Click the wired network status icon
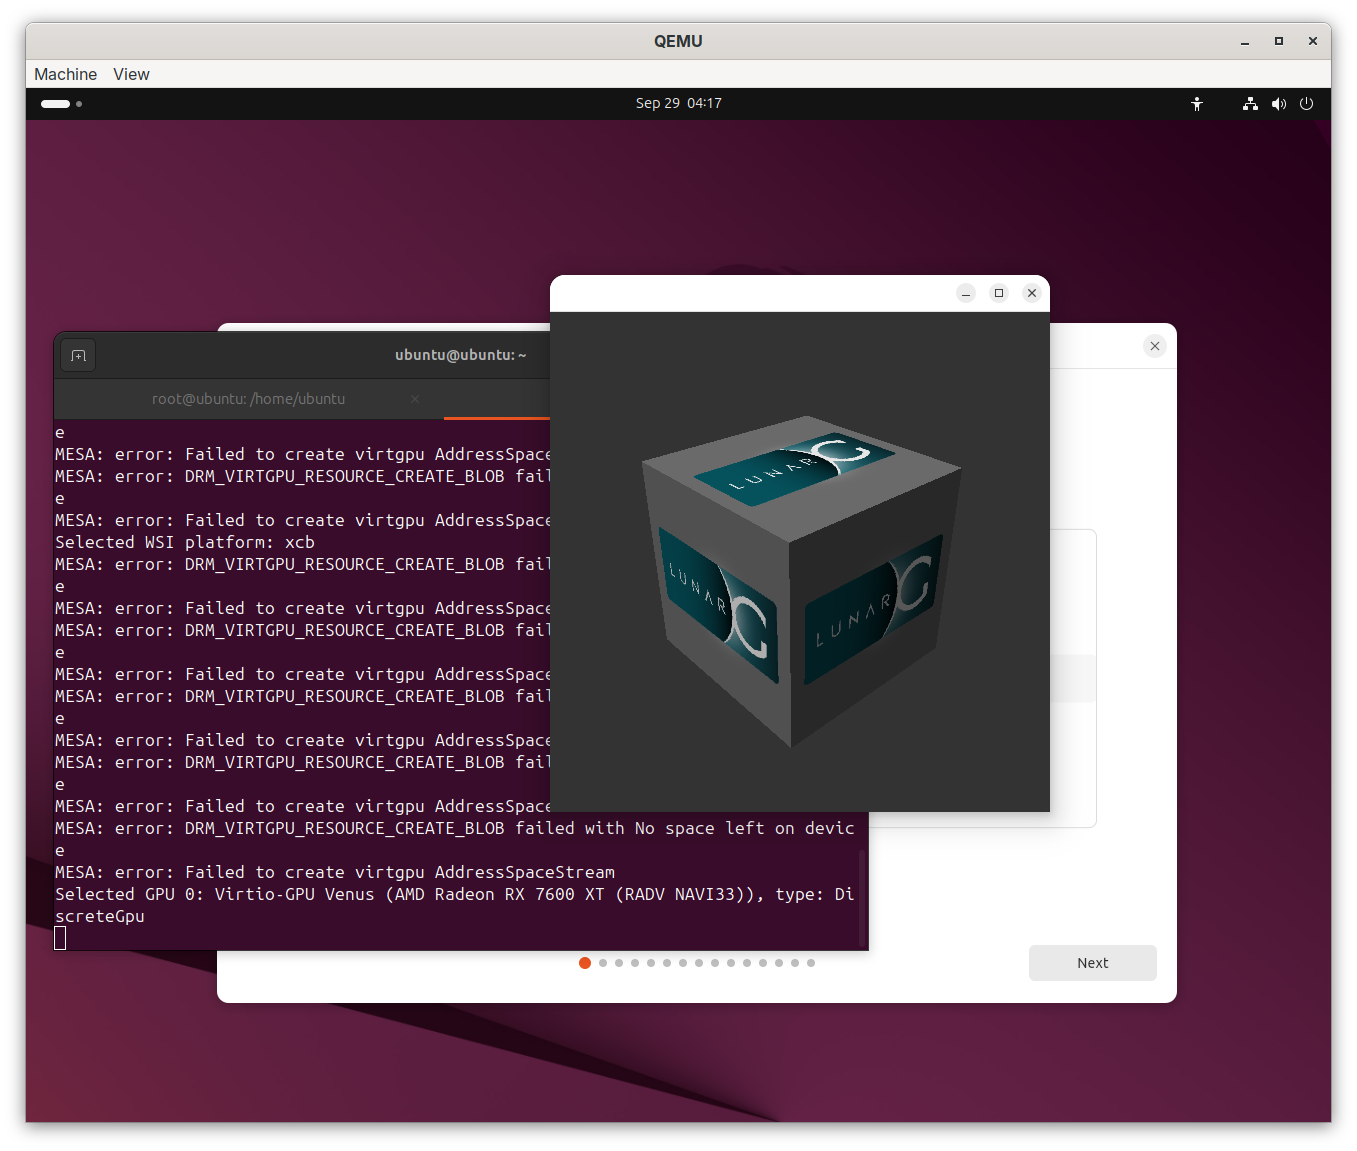This screenshot has height=1151, width=1357. 1250,104
